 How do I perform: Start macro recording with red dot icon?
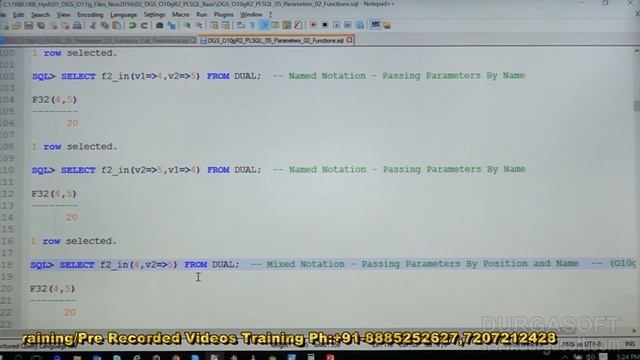click(x=313, y=25)
